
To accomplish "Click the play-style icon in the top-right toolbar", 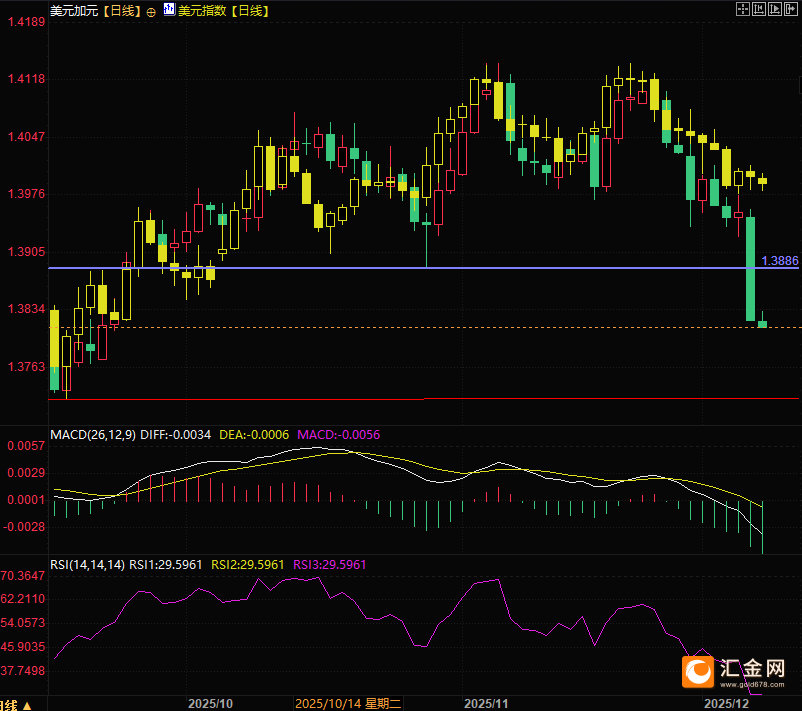I will pyautogui.click(x=775, y=9).
